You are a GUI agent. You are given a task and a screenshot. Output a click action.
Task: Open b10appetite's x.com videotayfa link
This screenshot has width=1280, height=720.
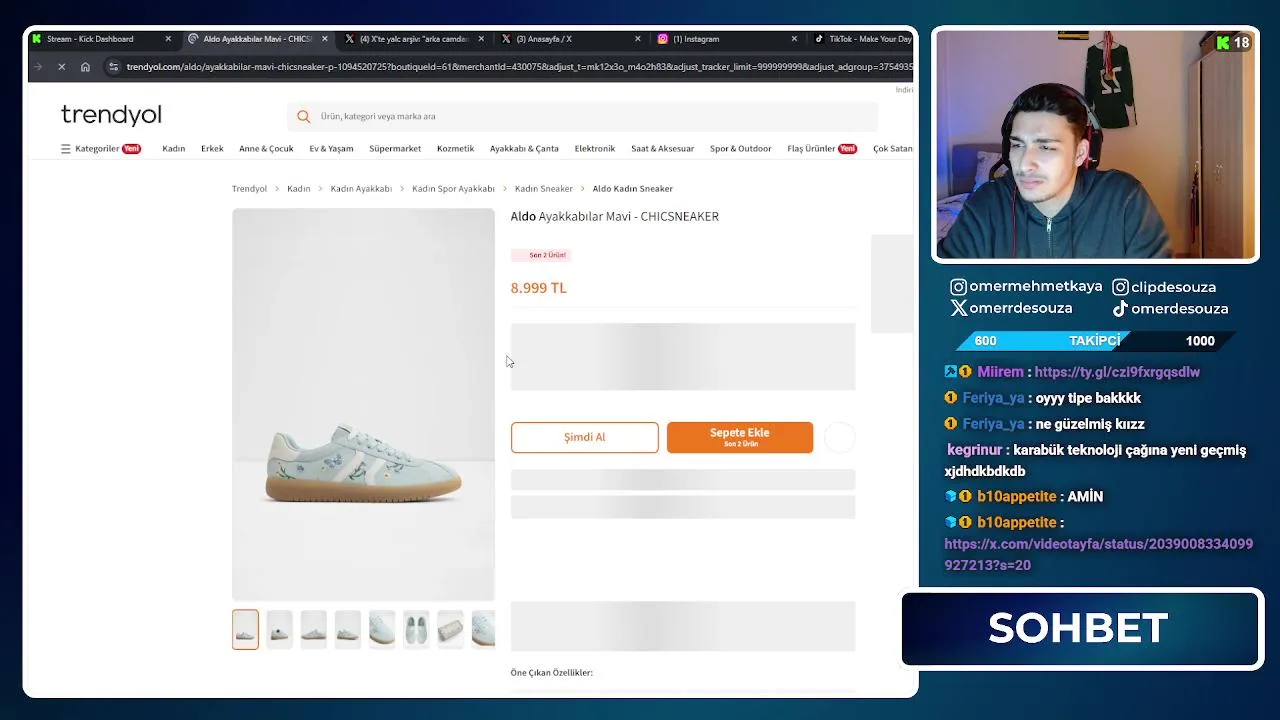tap(1098, 555)
